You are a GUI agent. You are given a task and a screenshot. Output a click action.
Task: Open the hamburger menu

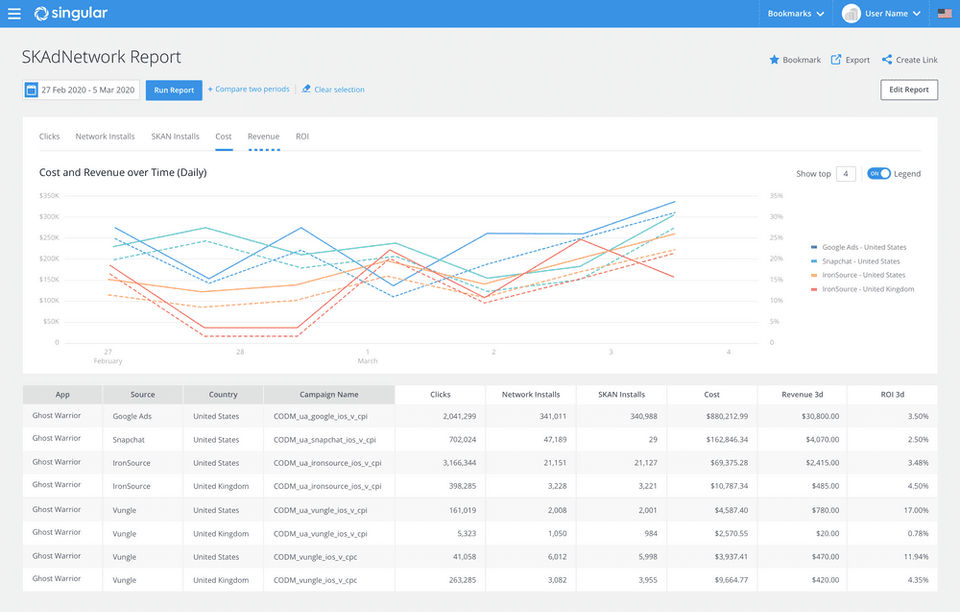(13, 13)
